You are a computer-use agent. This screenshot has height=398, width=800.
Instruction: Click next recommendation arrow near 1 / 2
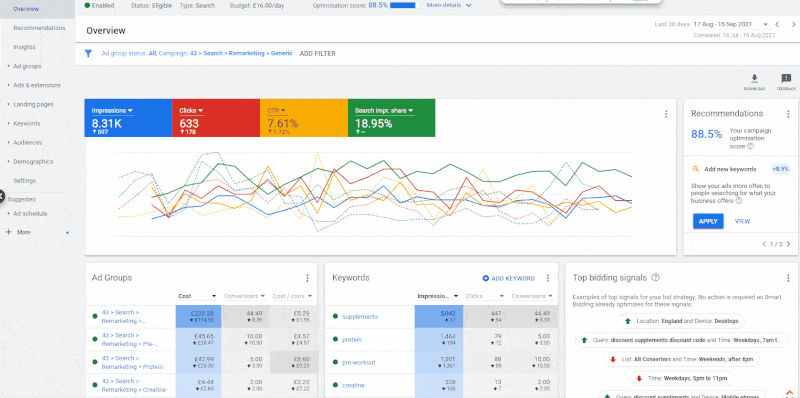pyautogui.click(x=788, y=244)
